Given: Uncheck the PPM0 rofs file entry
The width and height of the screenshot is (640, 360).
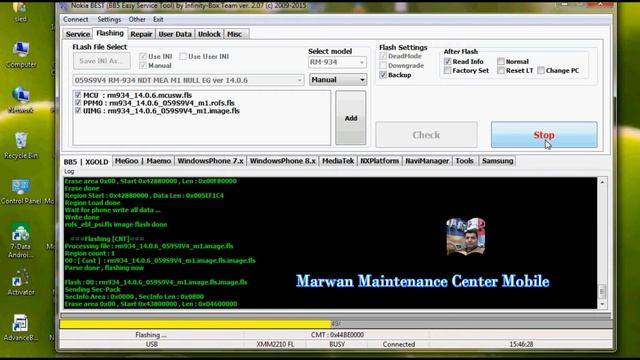Looking at the screenshot, I should (x=78, y=102).
